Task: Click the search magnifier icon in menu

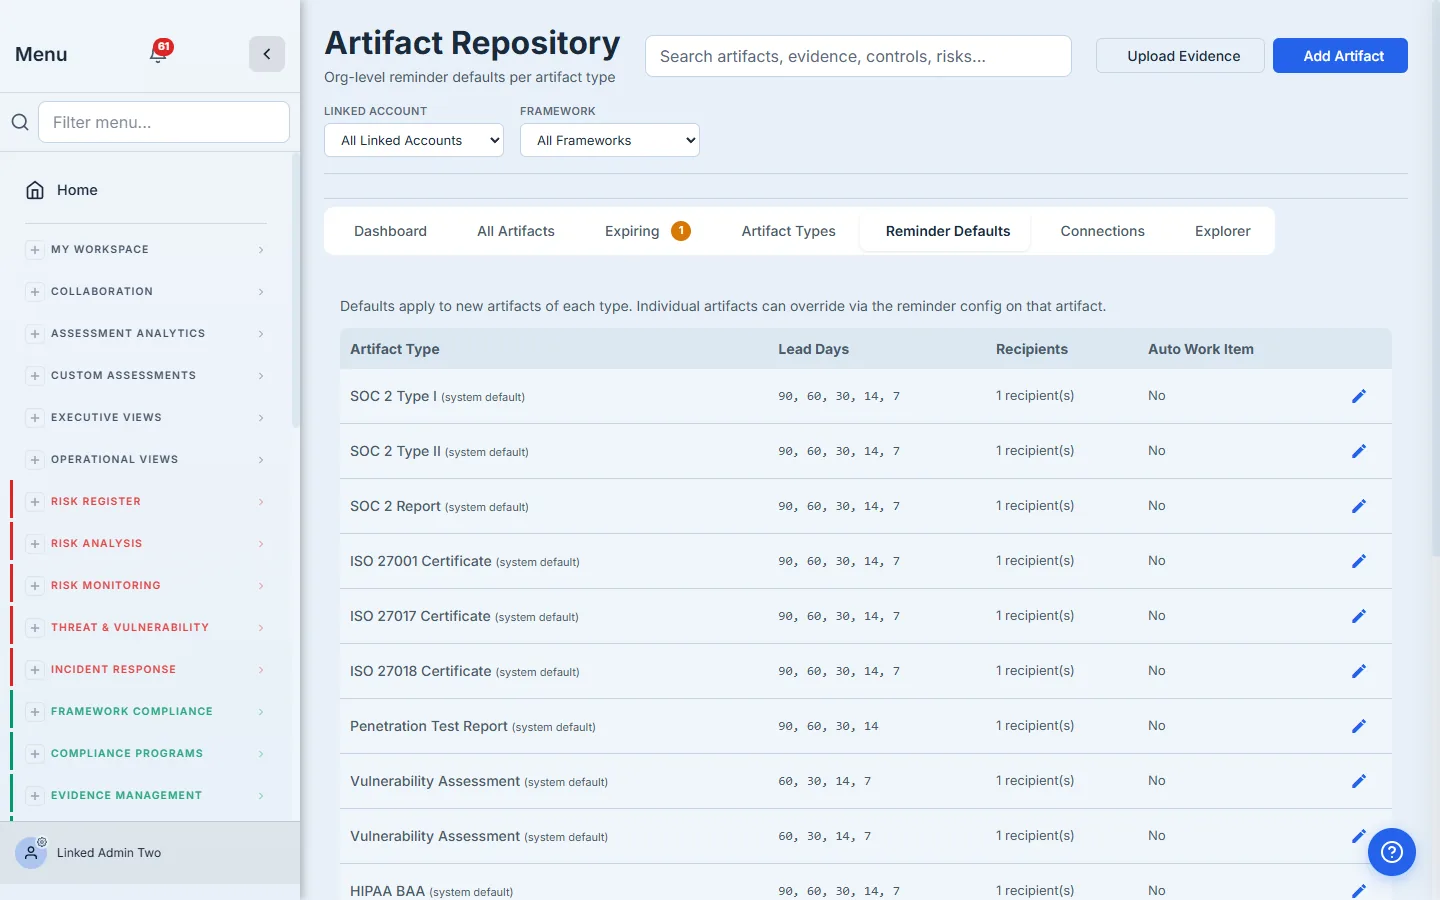Action: 20,122
